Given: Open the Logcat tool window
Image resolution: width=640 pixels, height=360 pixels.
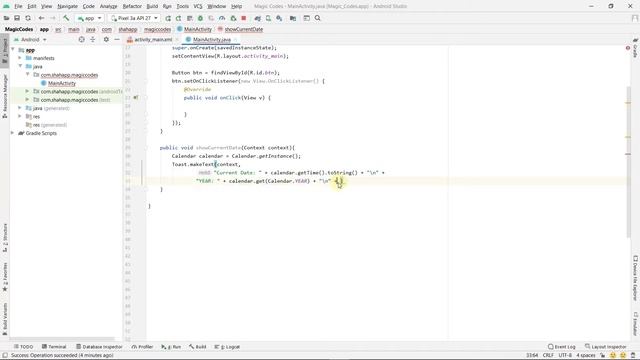Looking at the screenshot, I should (x=227, y=347).
